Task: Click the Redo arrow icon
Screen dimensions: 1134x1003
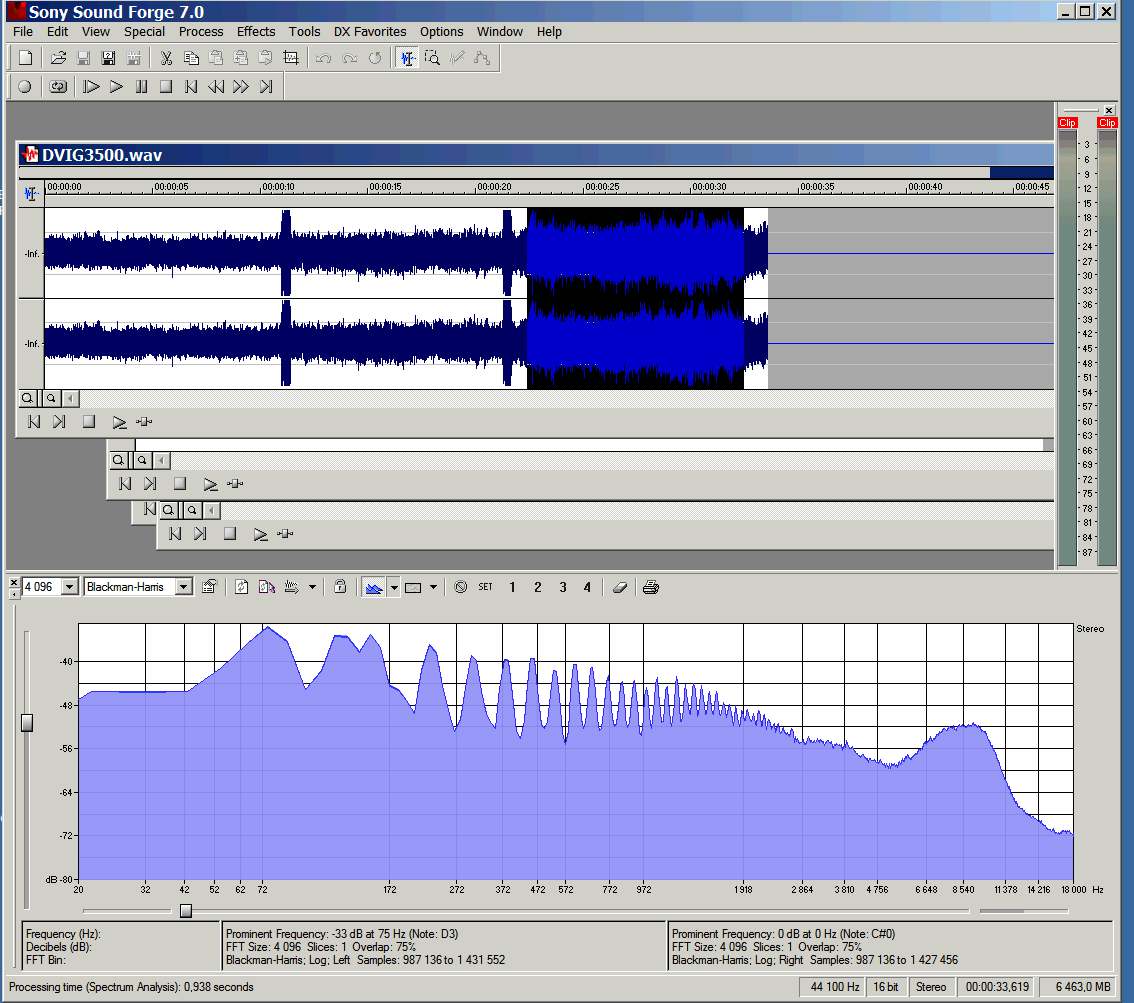Action: (x=349, y=58)
